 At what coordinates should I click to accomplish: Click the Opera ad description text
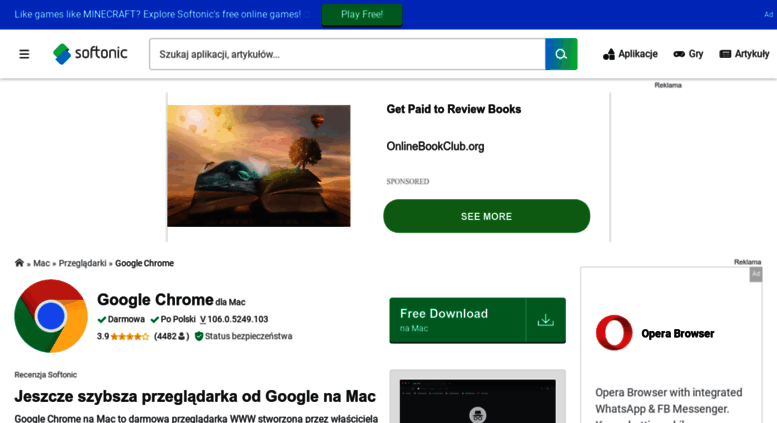[x=669, y=405]
